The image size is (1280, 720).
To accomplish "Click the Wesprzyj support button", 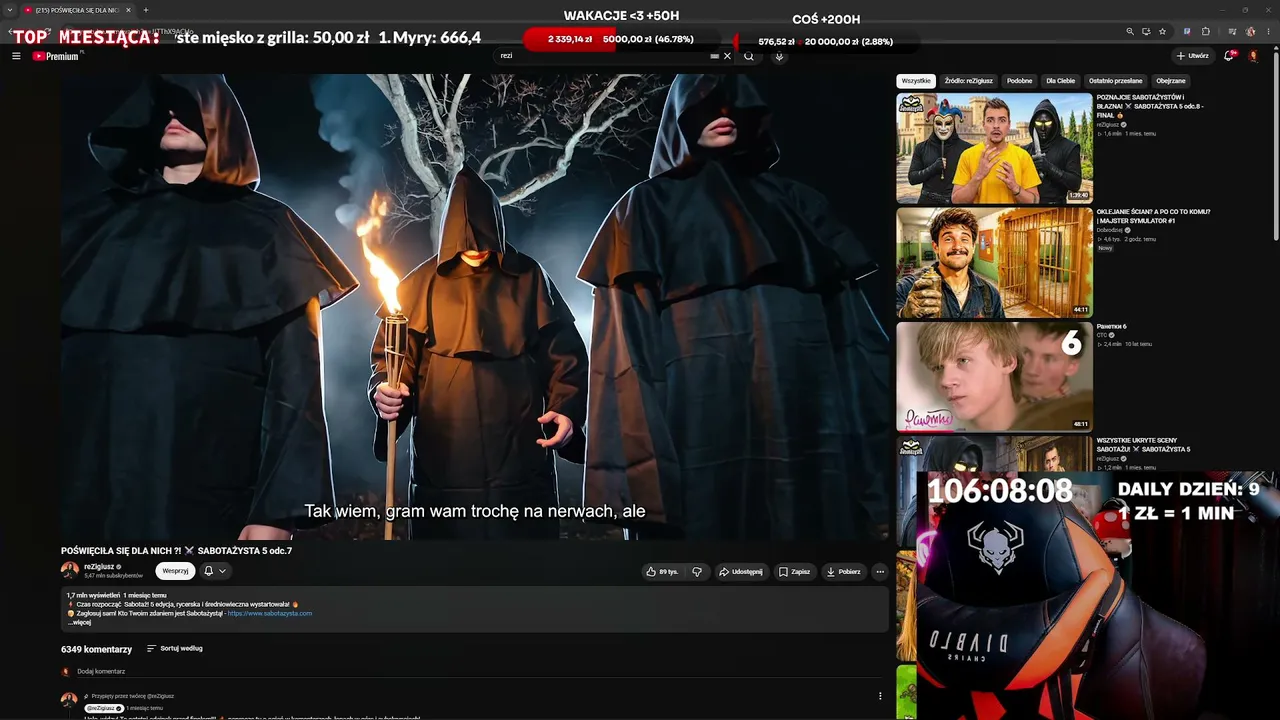I will point(175,571).
